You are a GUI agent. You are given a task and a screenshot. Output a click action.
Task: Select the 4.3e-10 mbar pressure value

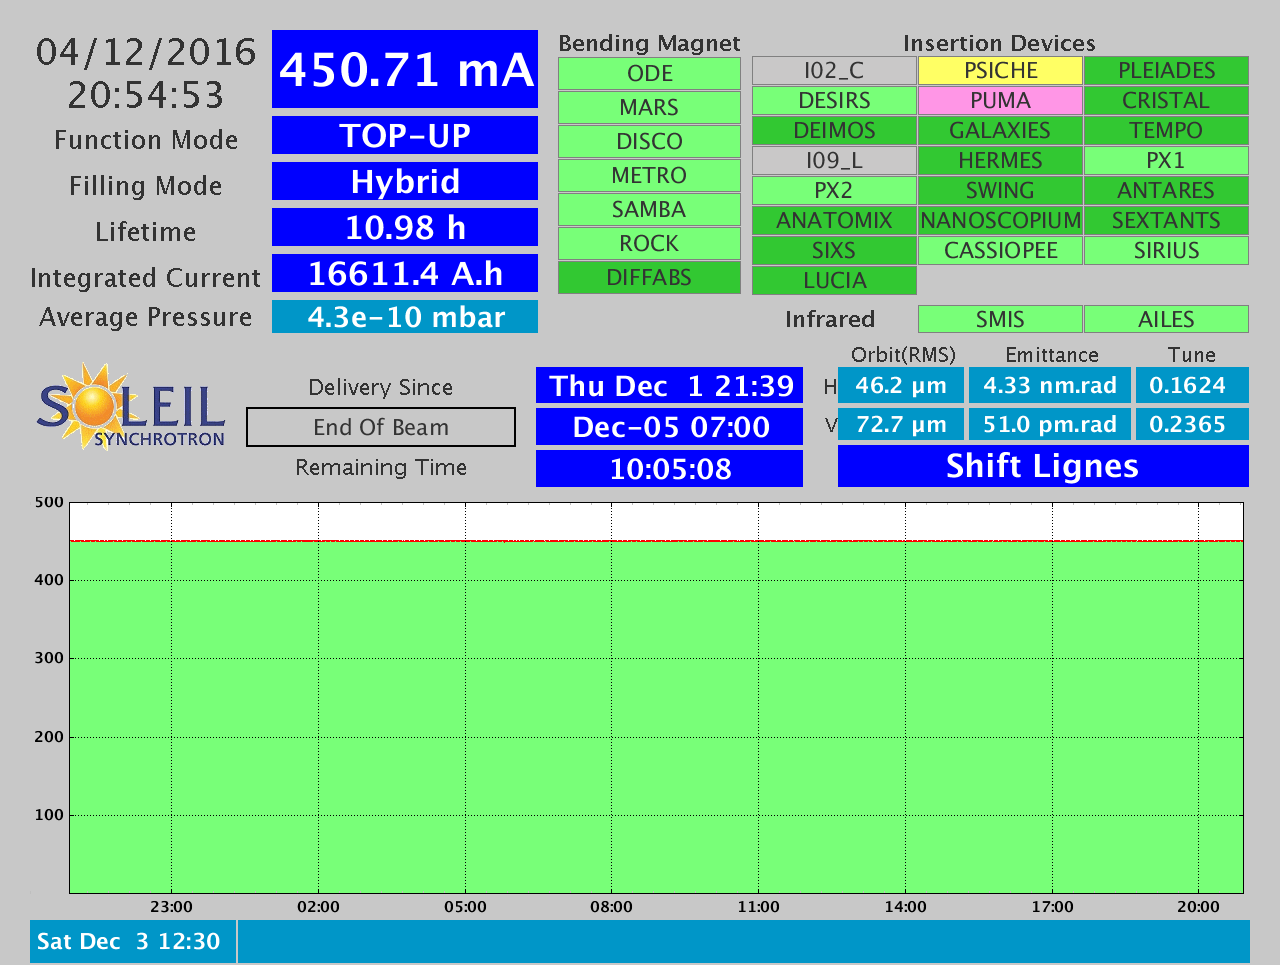[x=405, y=317]
